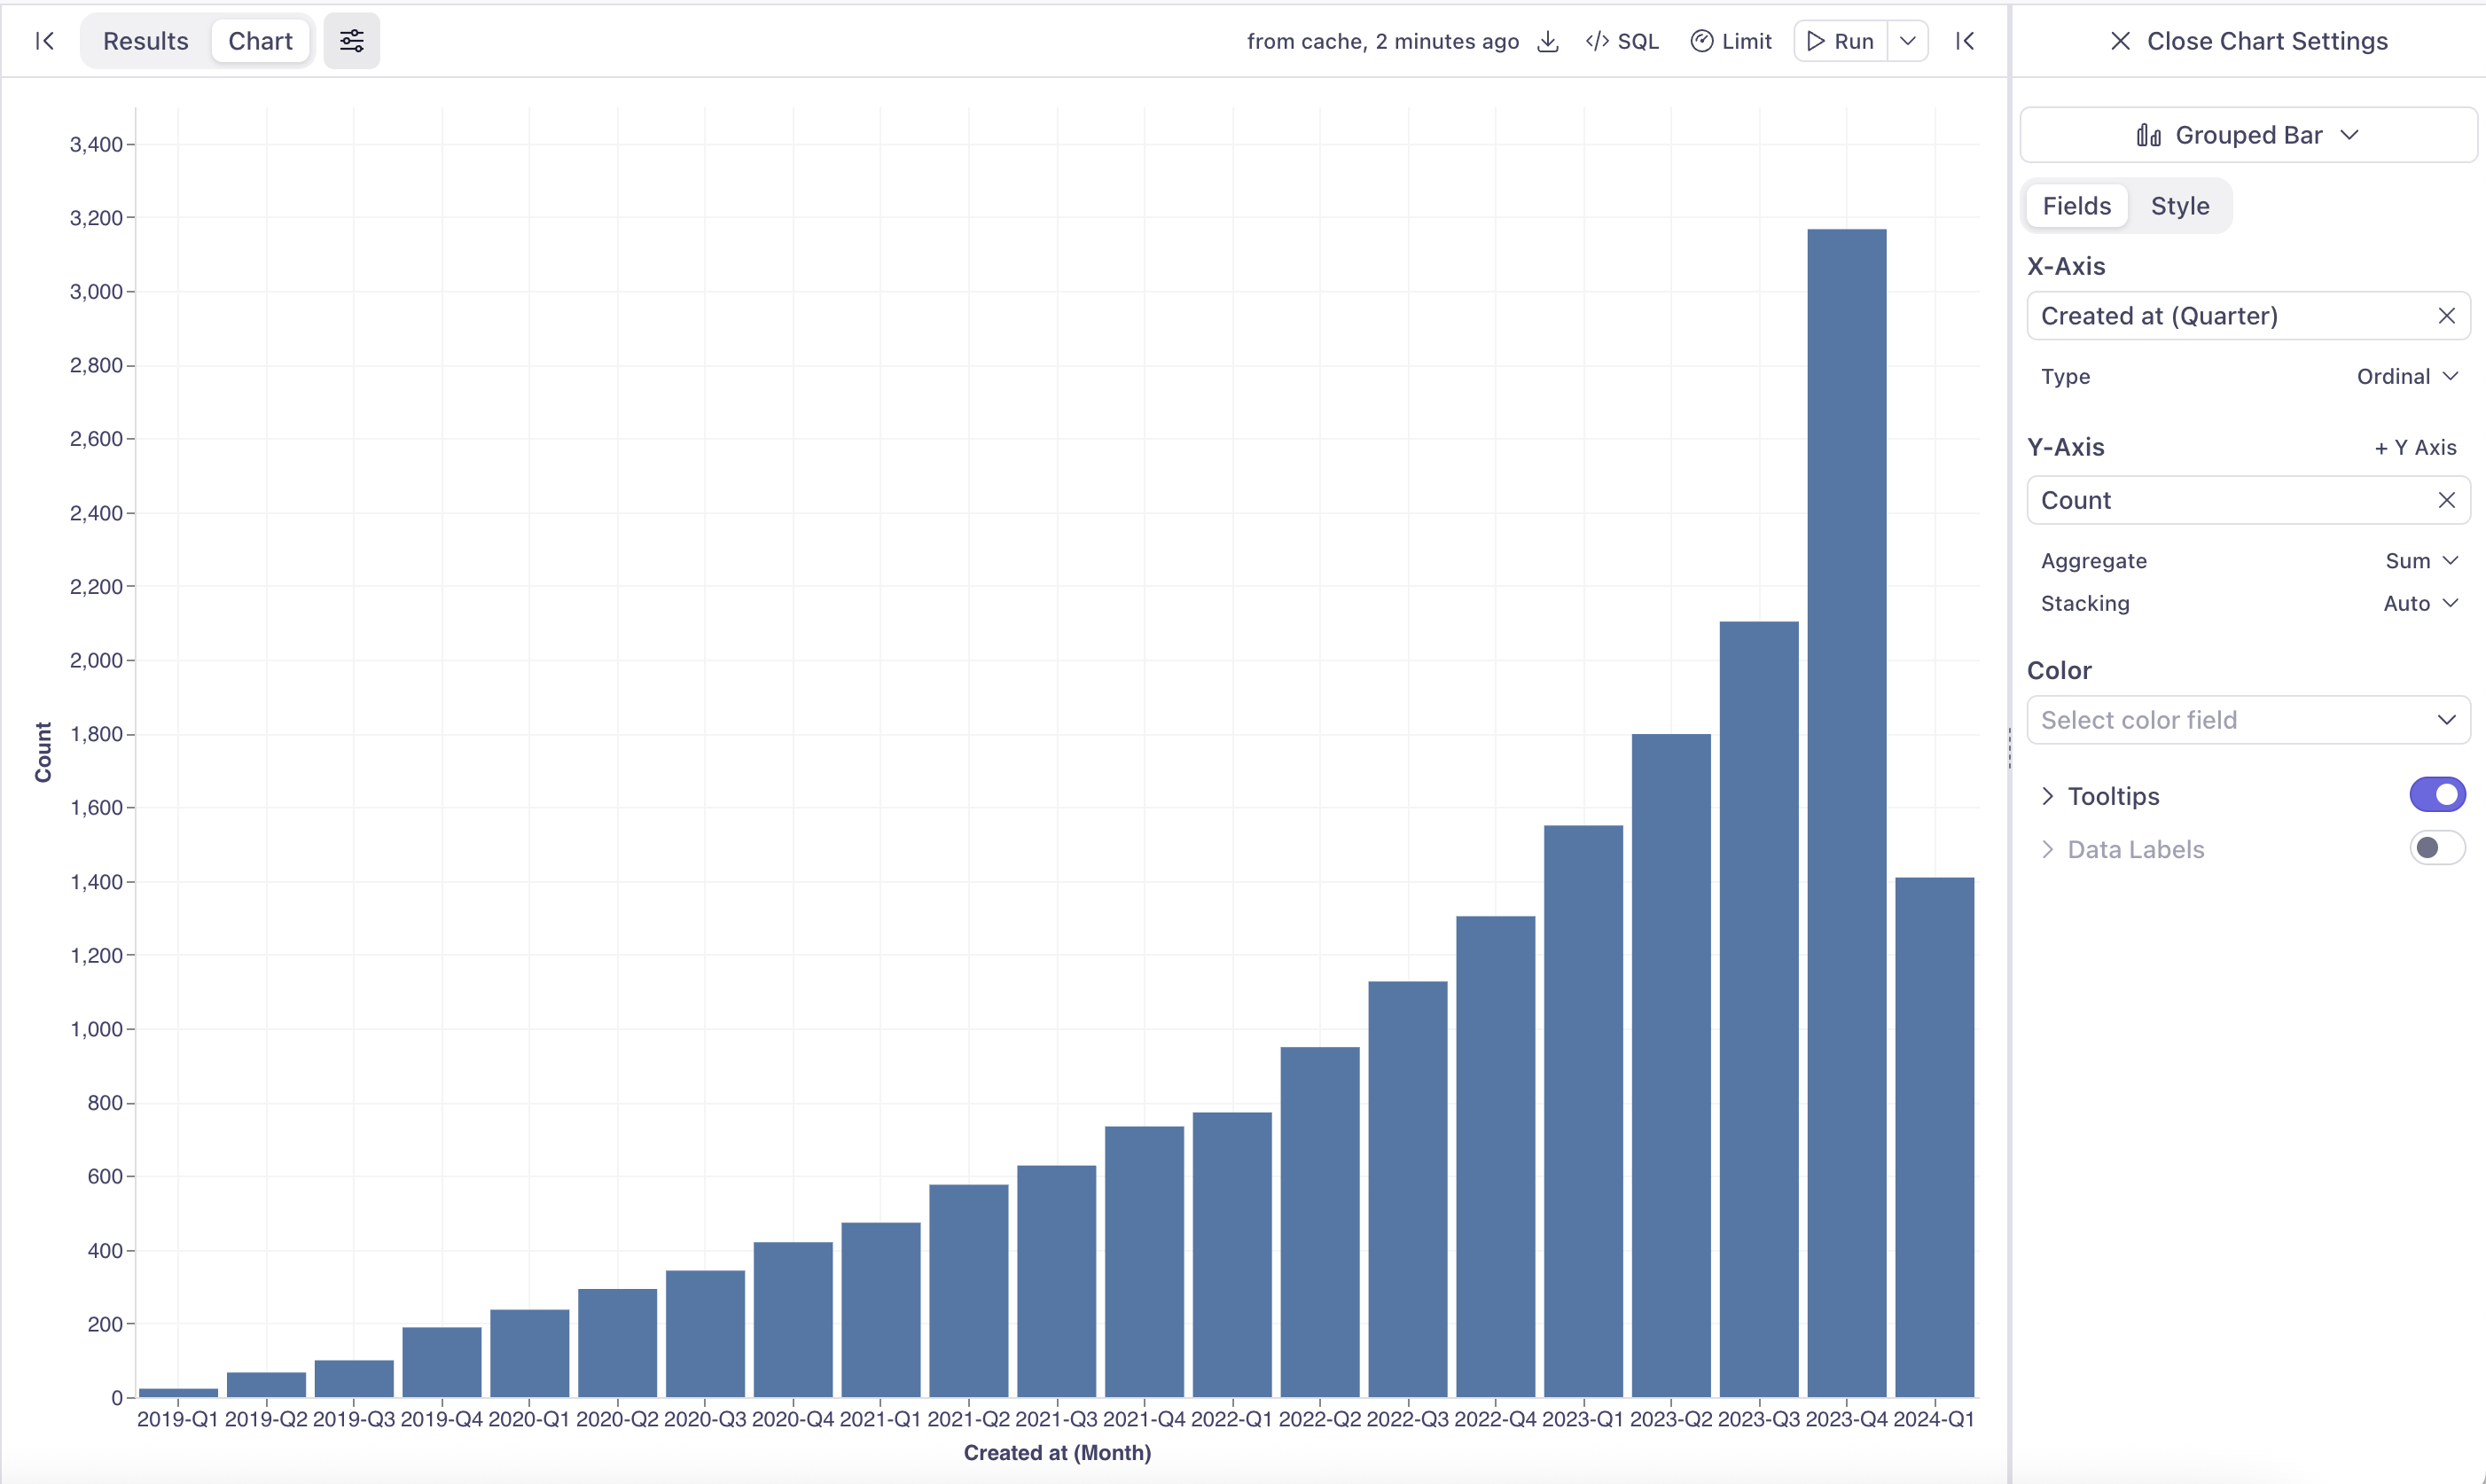Close Chart Settings panel
2486x1484 pixels.
pyautogui.click(x=2247, y=41)
